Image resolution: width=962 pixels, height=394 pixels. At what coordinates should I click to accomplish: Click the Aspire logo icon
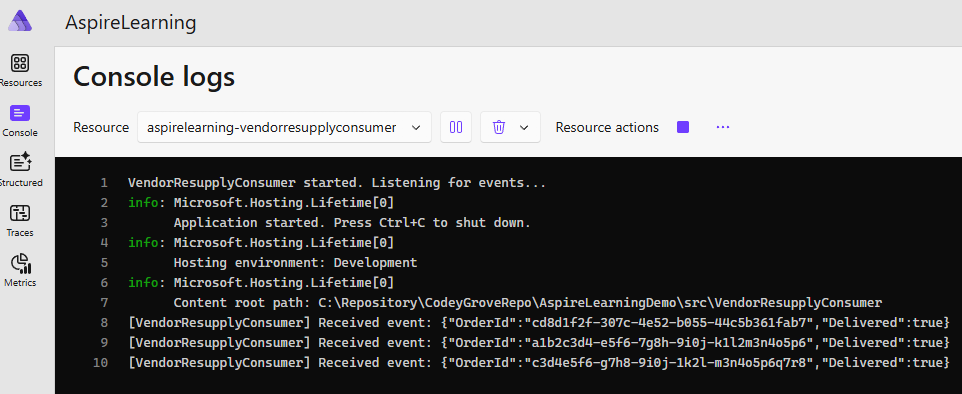tap(20, 20)
